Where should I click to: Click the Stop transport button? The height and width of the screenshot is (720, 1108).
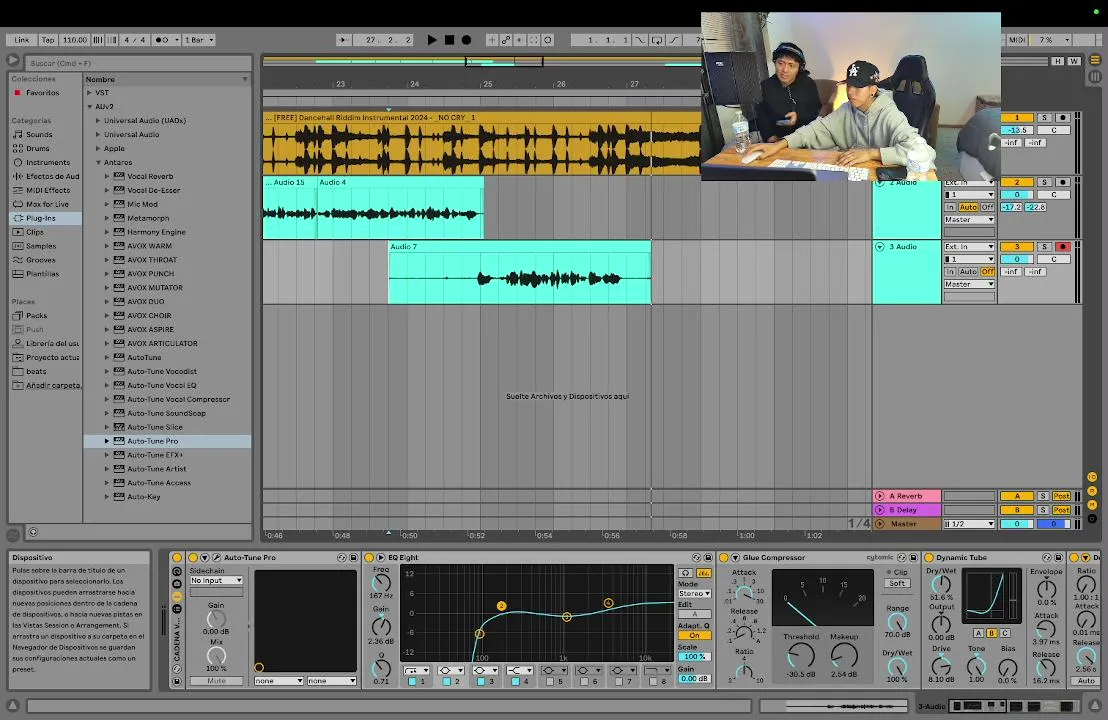[x=449, y=40]
